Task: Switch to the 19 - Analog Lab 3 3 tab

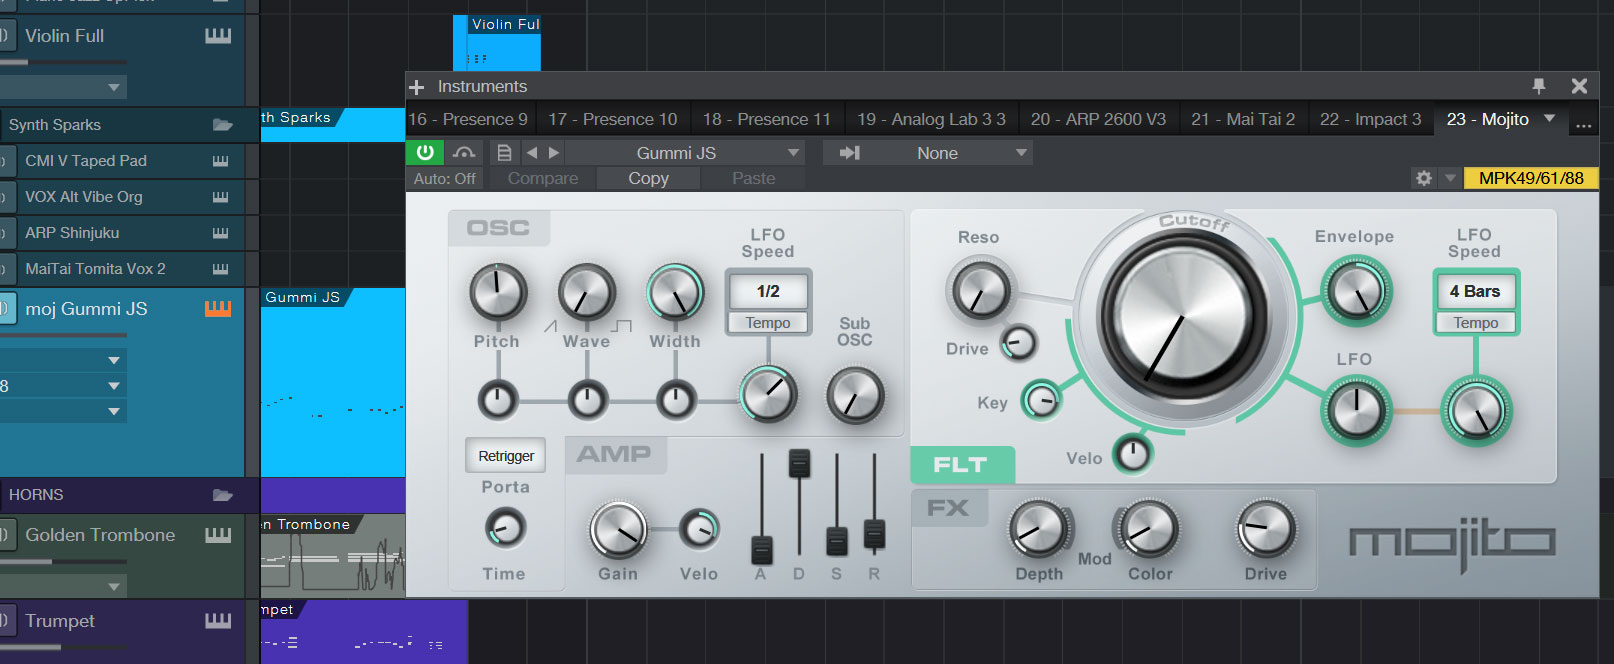Action: [932, 120]
